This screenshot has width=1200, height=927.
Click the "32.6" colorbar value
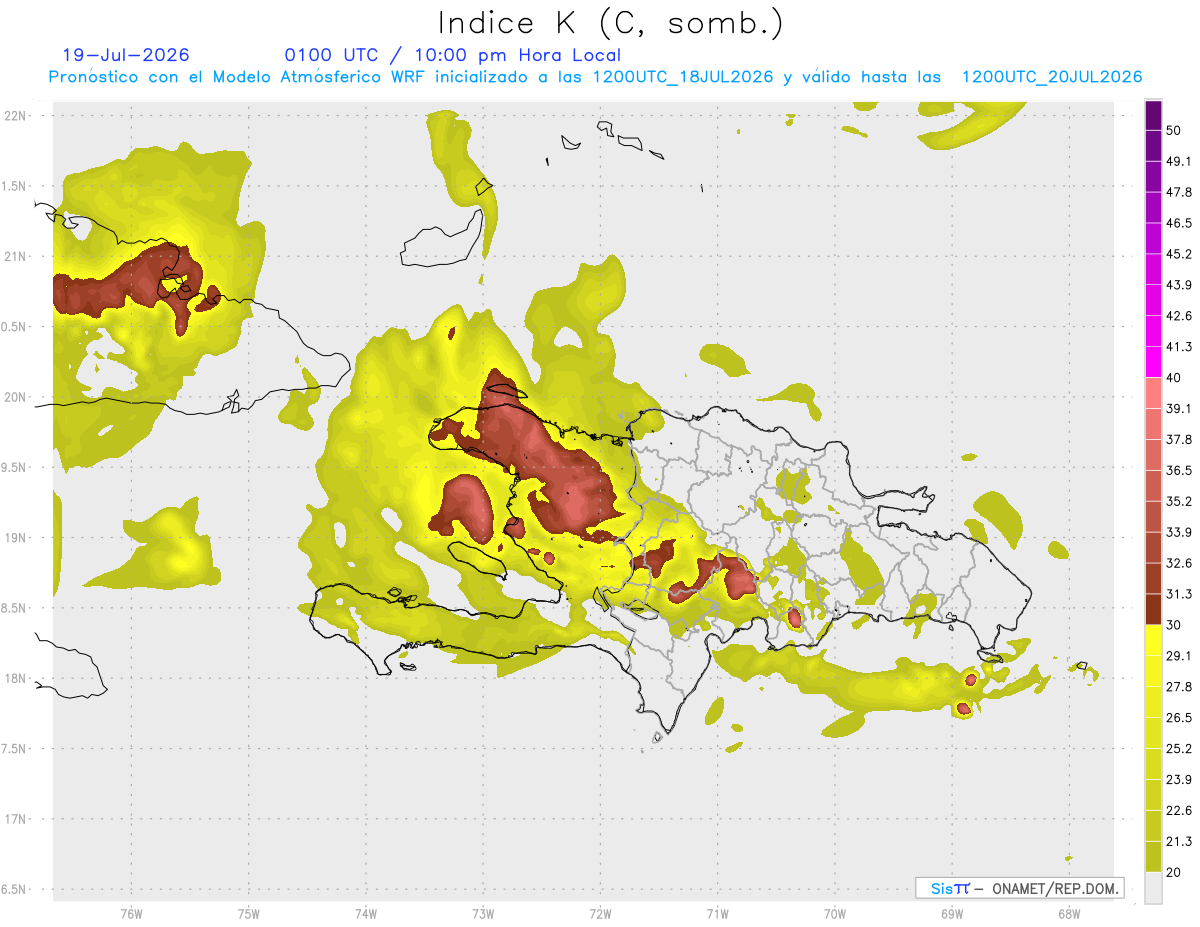coord(1179,563)
